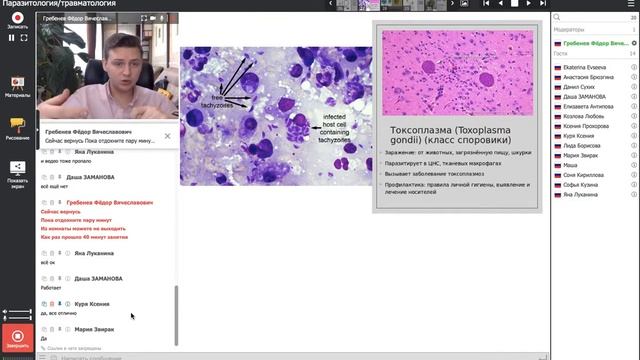Toggle presenter camera icon on video
Image resolution: width=640 pixels, height=360 pixels.
tap(153, 18)
